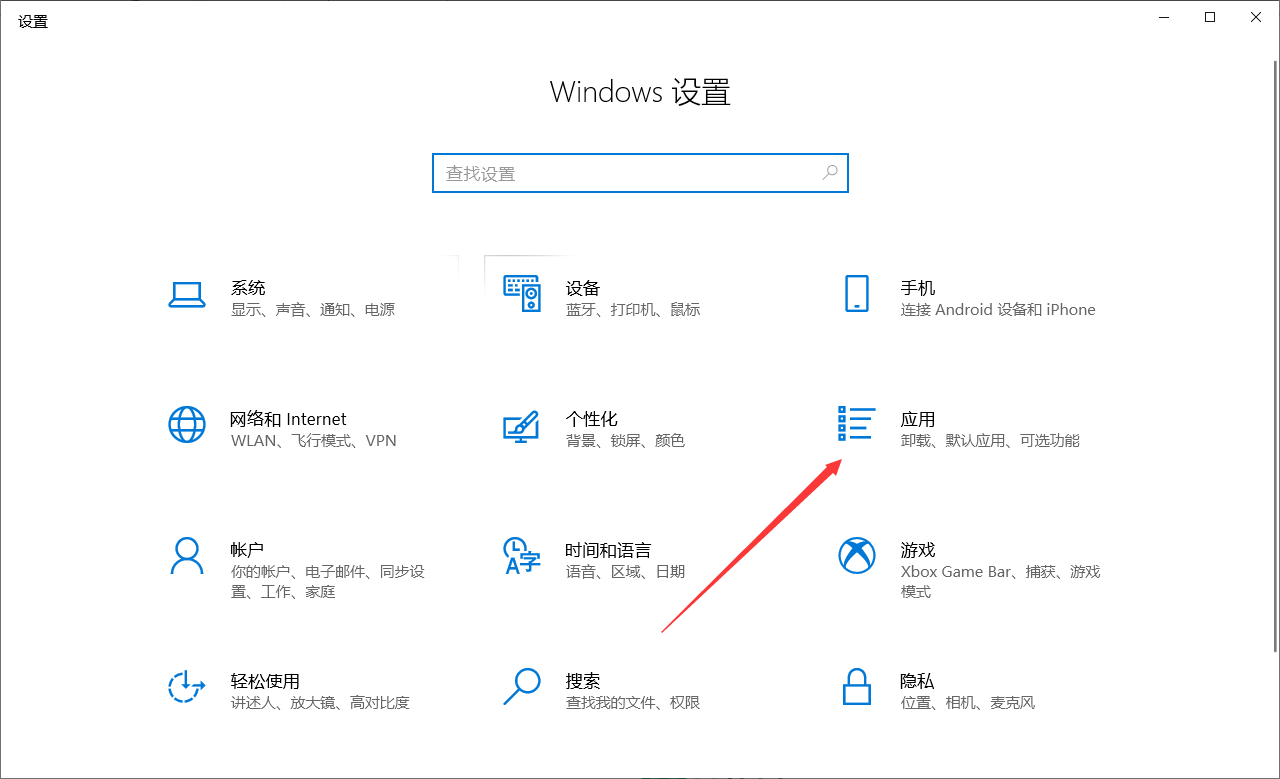1280x779 pixels.
Task: Click the text WLAN、飞行模式、VPN
Action: click(314, 441)
